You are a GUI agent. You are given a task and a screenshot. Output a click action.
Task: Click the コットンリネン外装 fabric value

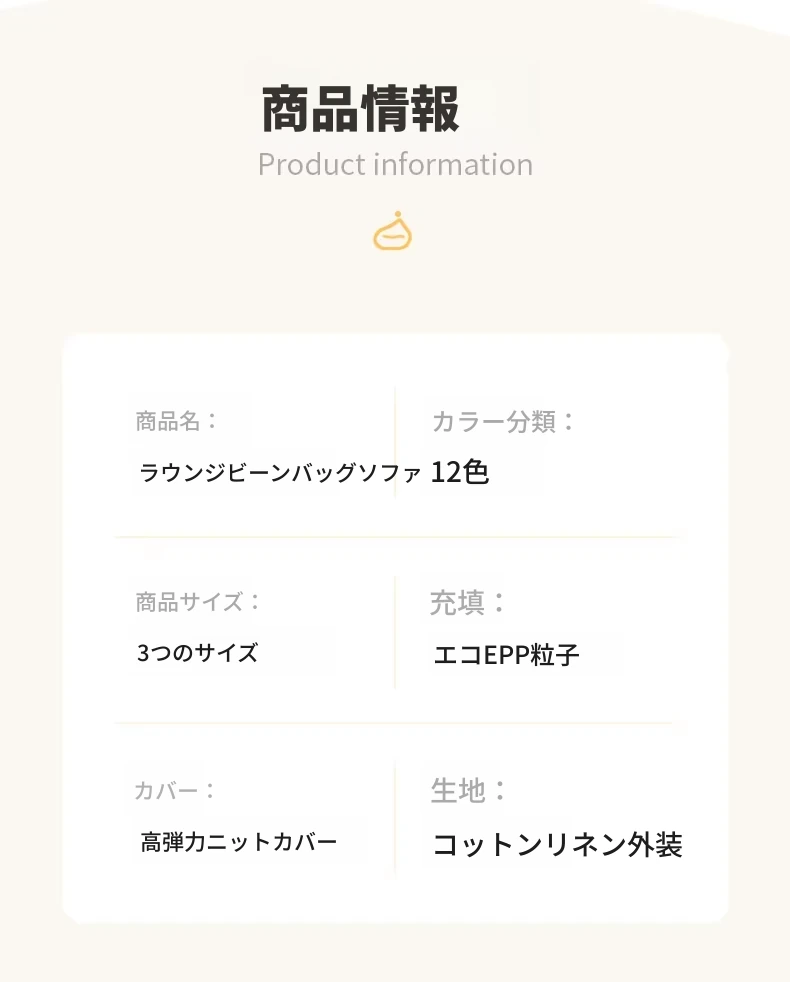point(557,845)
